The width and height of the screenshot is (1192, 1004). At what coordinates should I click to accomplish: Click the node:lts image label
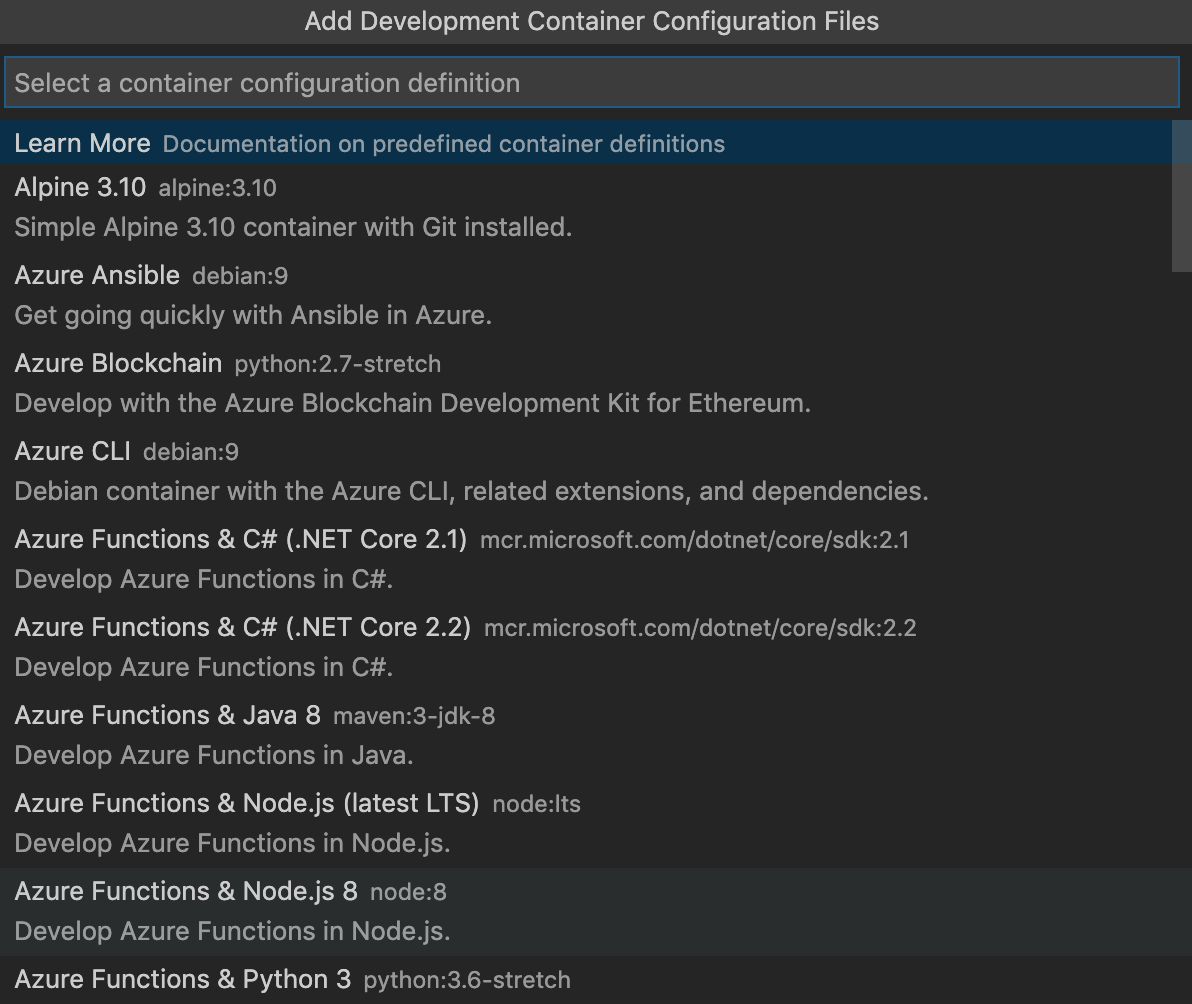pyautogui.click(x=537, y=804)
